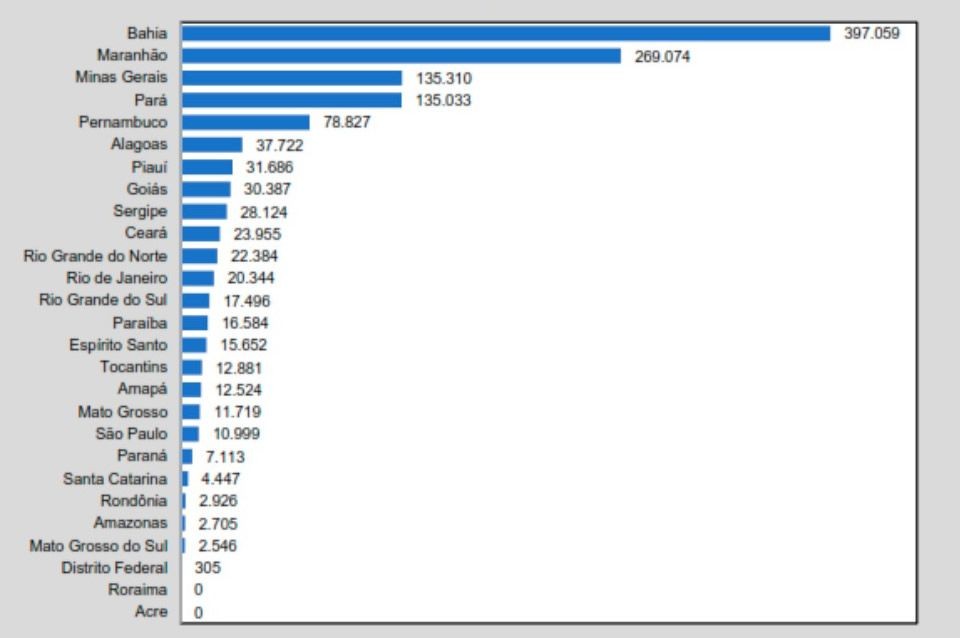960x638 pixels.
Task: Select the value 16.584
Action: click(x=245, y=323)
